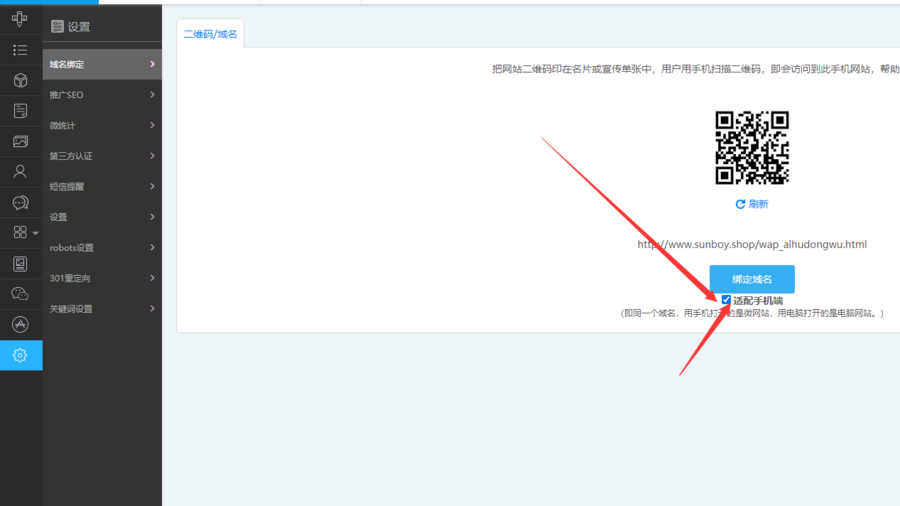Screen dimensions: 900x506
Task: Expand chevron next to 推广SEO
Action: (152, 94)
